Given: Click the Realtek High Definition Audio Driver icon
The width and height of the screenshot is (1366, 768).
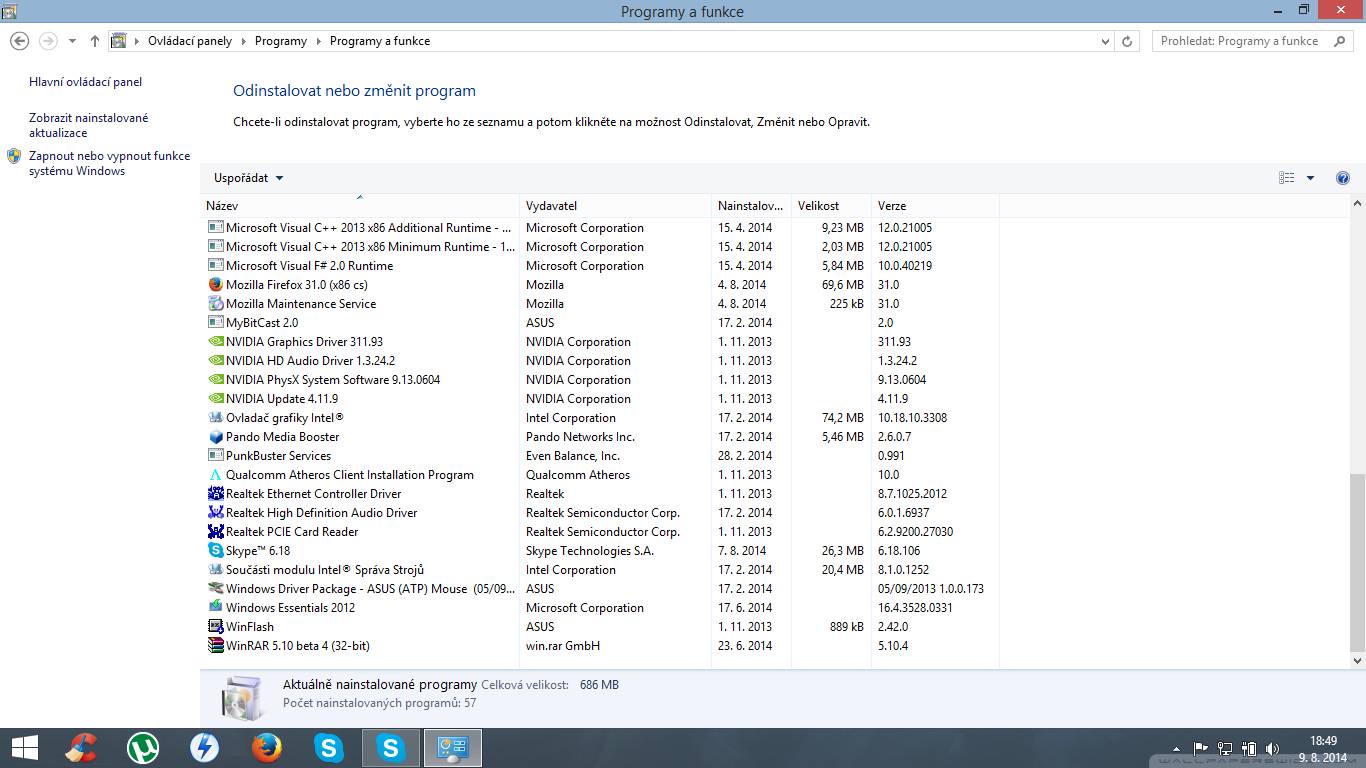Looking at the screenshot, I should pyautogui.click(x=215, y=513).
